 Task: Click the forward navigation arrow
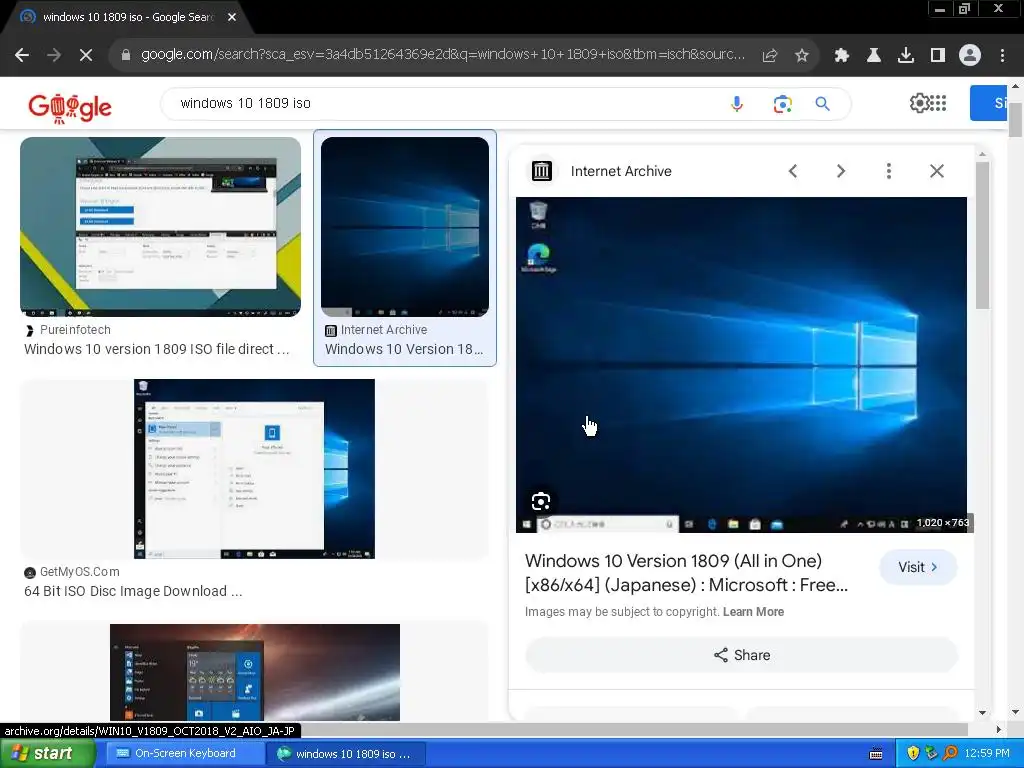(x=54, y=56)
